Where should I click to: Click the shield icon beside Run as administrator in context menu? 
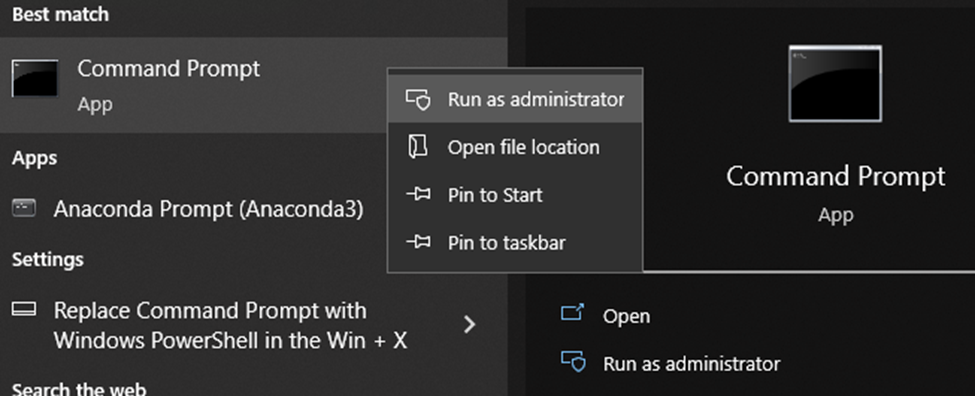[418, 99]
